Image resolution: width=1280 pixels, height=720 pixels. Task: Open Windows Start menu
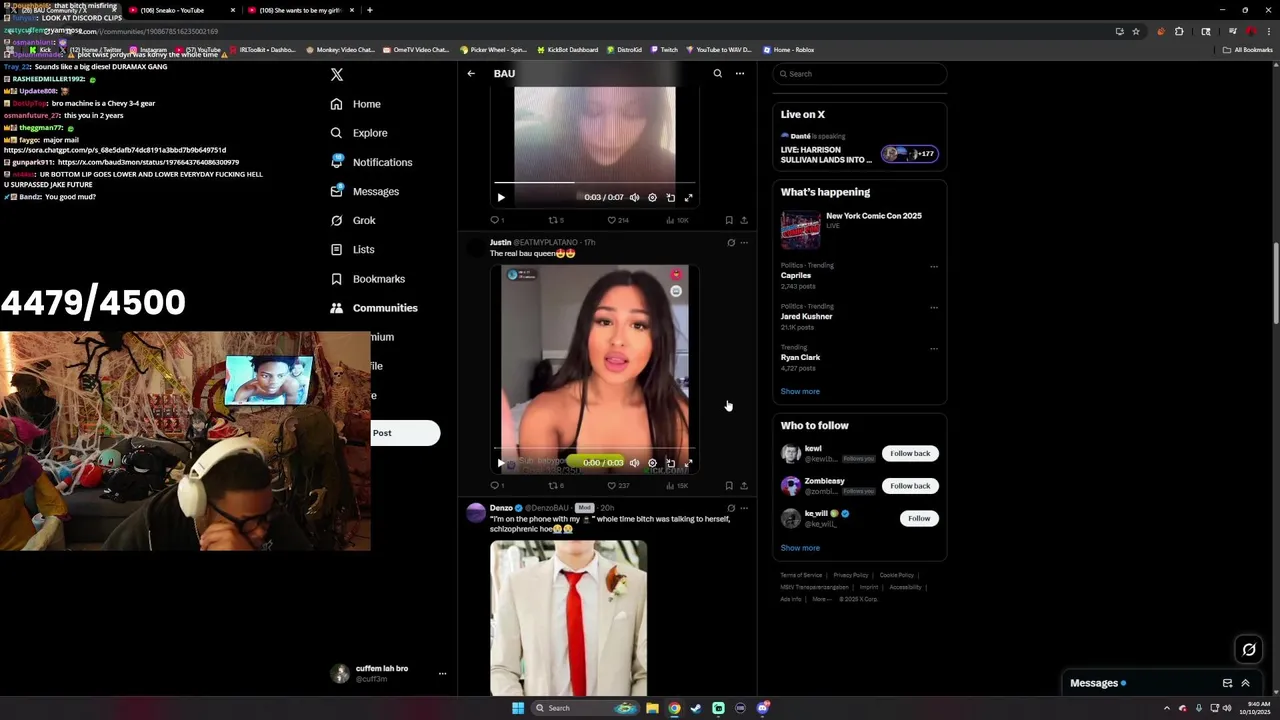[x=518, y=708]
